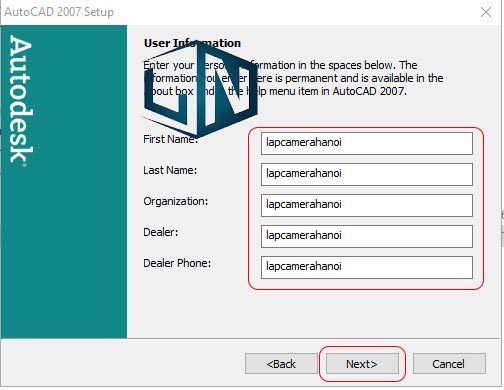Image resolution: width=504 pixels, height=390 pixels.
Task: Click the Dealer Phone: label
Action: [177, 263]
